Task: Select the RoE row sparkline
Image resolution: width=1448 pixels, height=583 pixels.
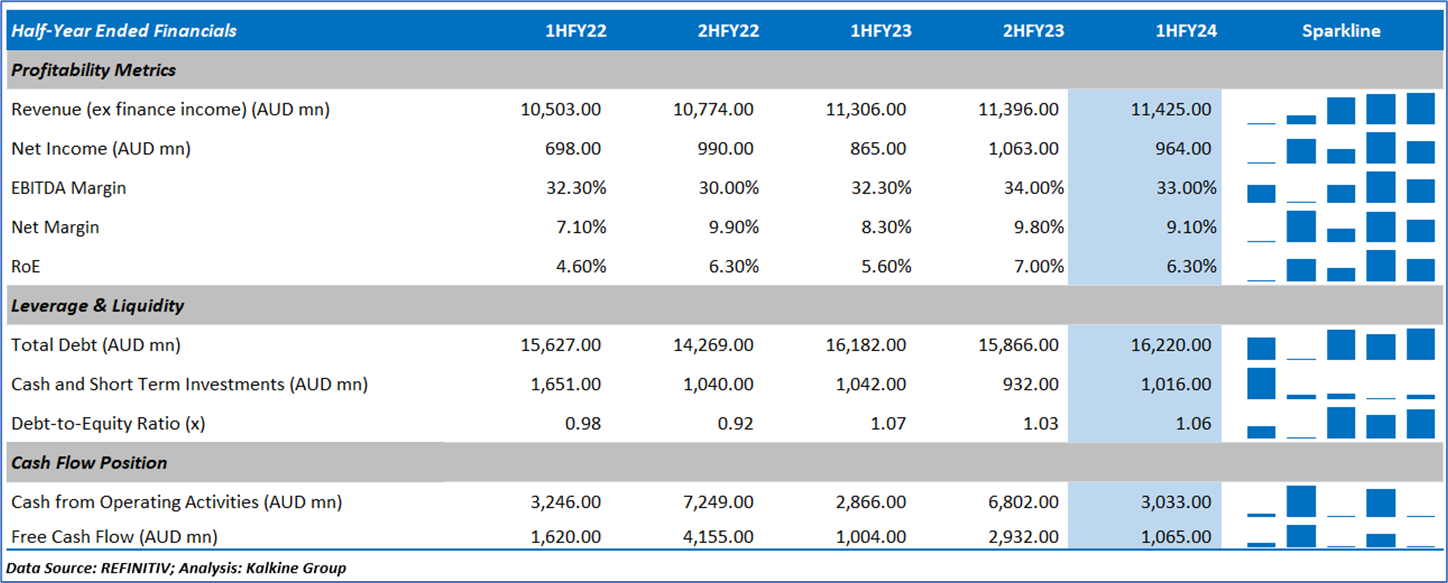Action: pos(1341,267)
